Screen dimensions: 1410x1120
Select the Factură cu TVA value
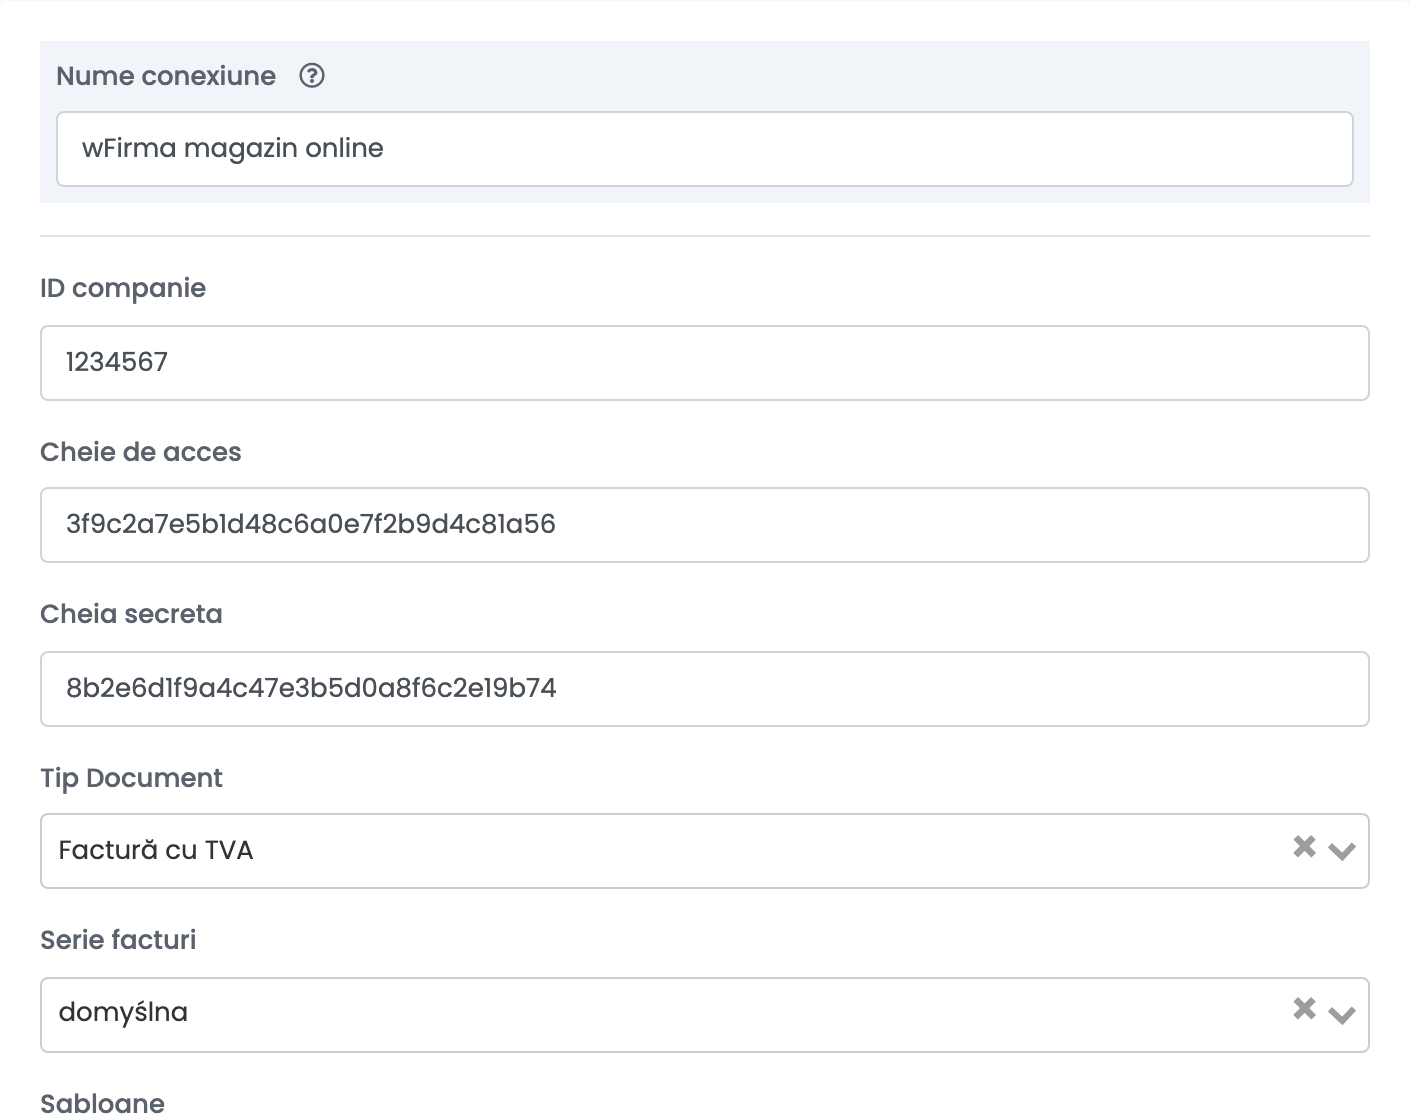coord(156,850)
